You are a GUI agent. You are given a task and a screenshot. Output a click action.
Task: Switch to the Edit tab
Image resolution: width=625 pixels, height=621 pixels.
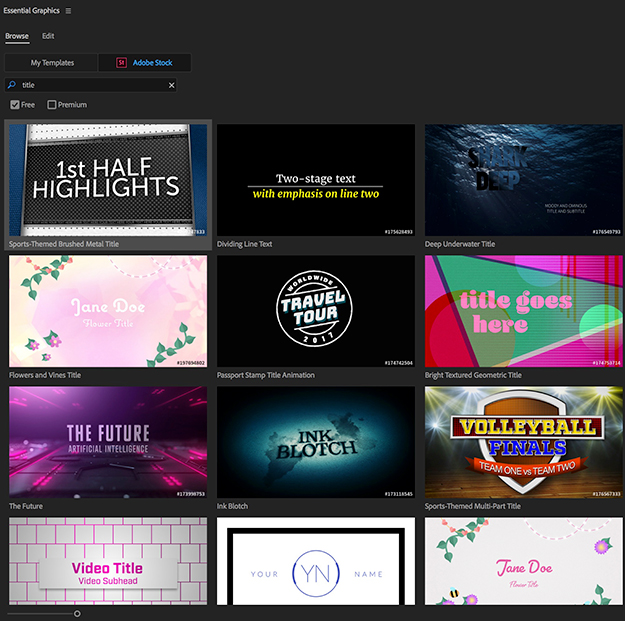point(48,36)
